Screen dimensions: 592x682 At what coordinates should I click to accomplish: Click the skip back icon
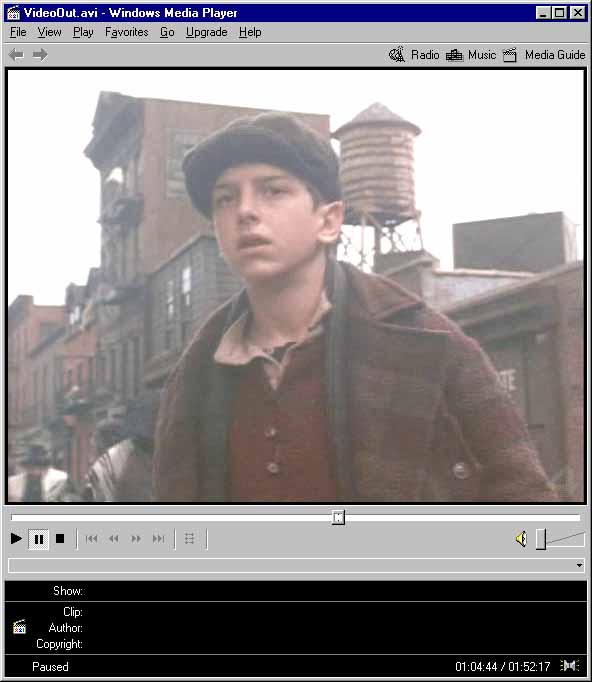tap(91, 539)
